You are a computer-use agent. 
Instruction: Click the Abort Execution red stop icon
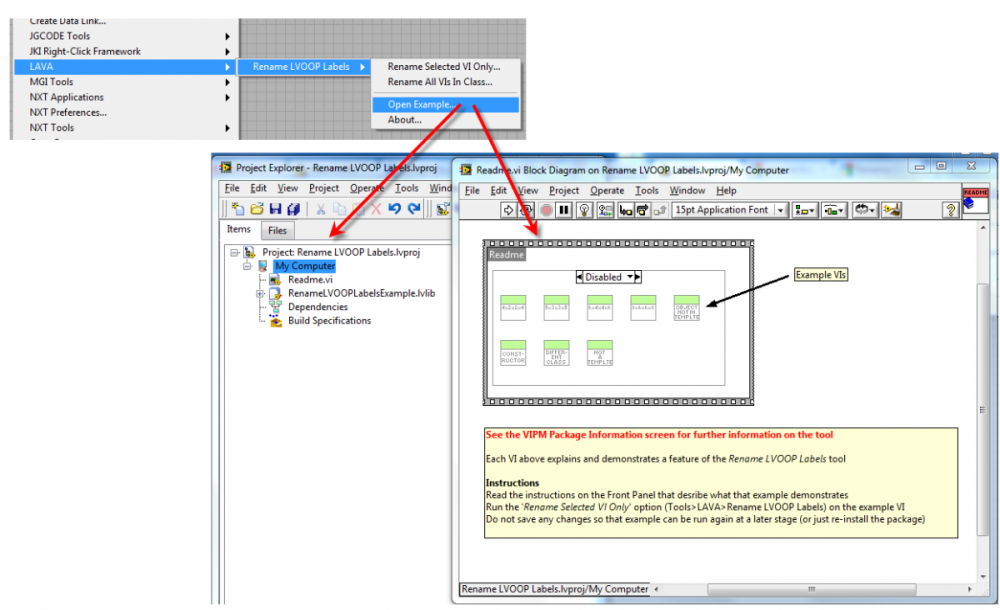[546, 210]
